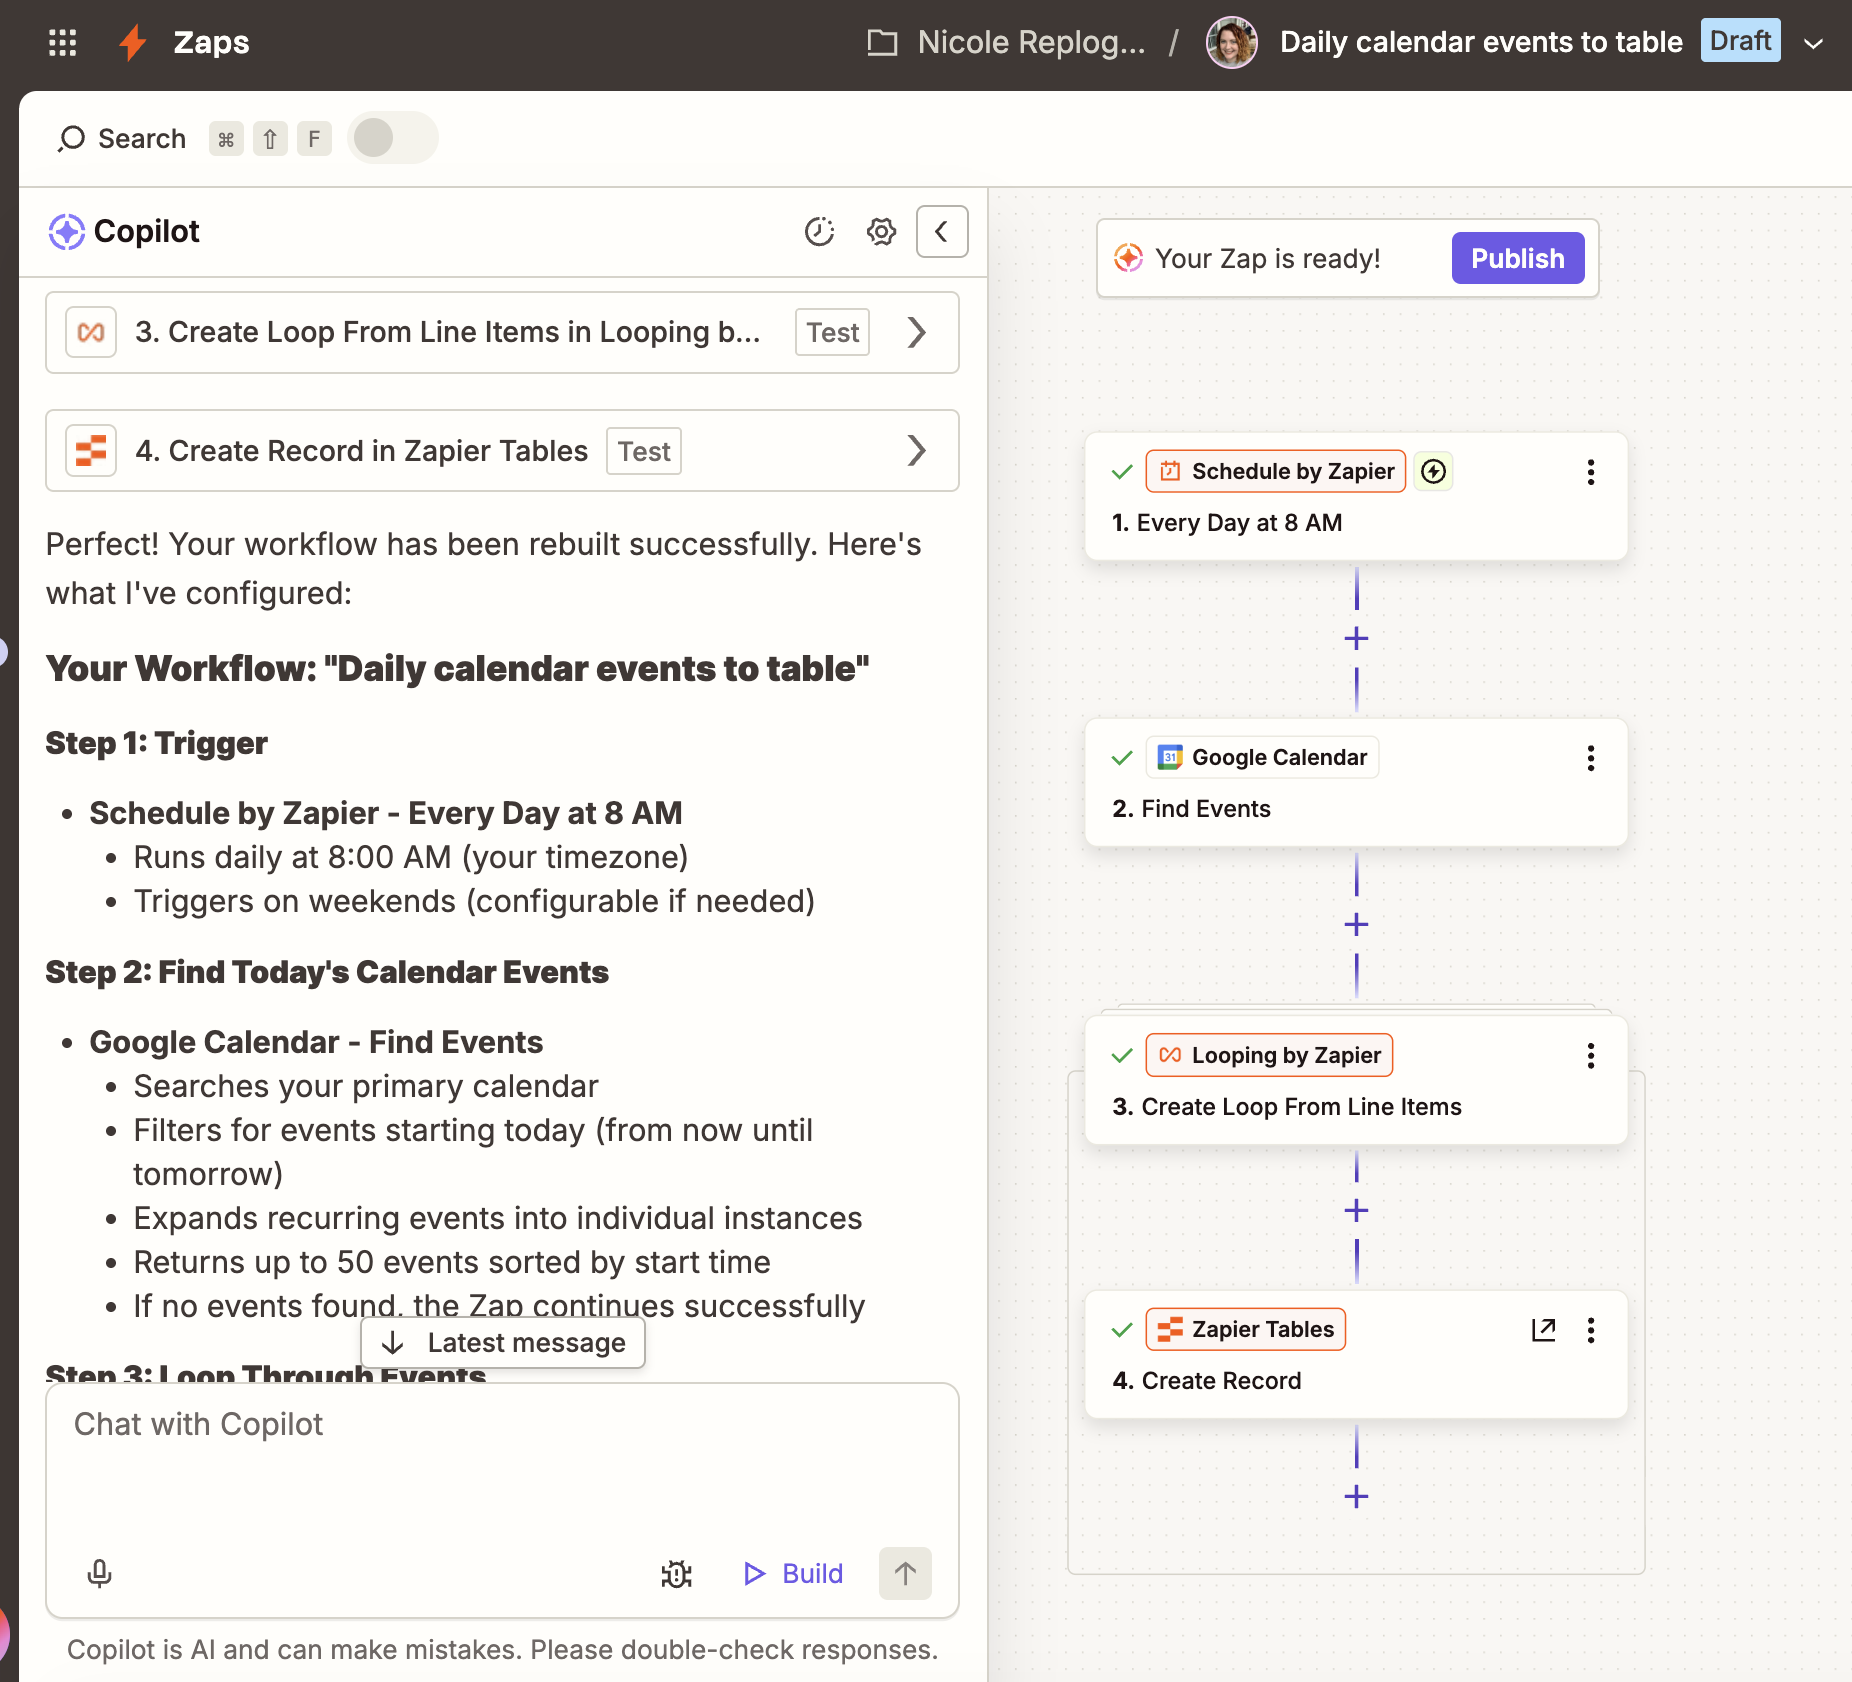The image size is (1852, 1682).
Task: Select step 1 Every Day at 8 AM
Action: click(x=1227, y=523)
